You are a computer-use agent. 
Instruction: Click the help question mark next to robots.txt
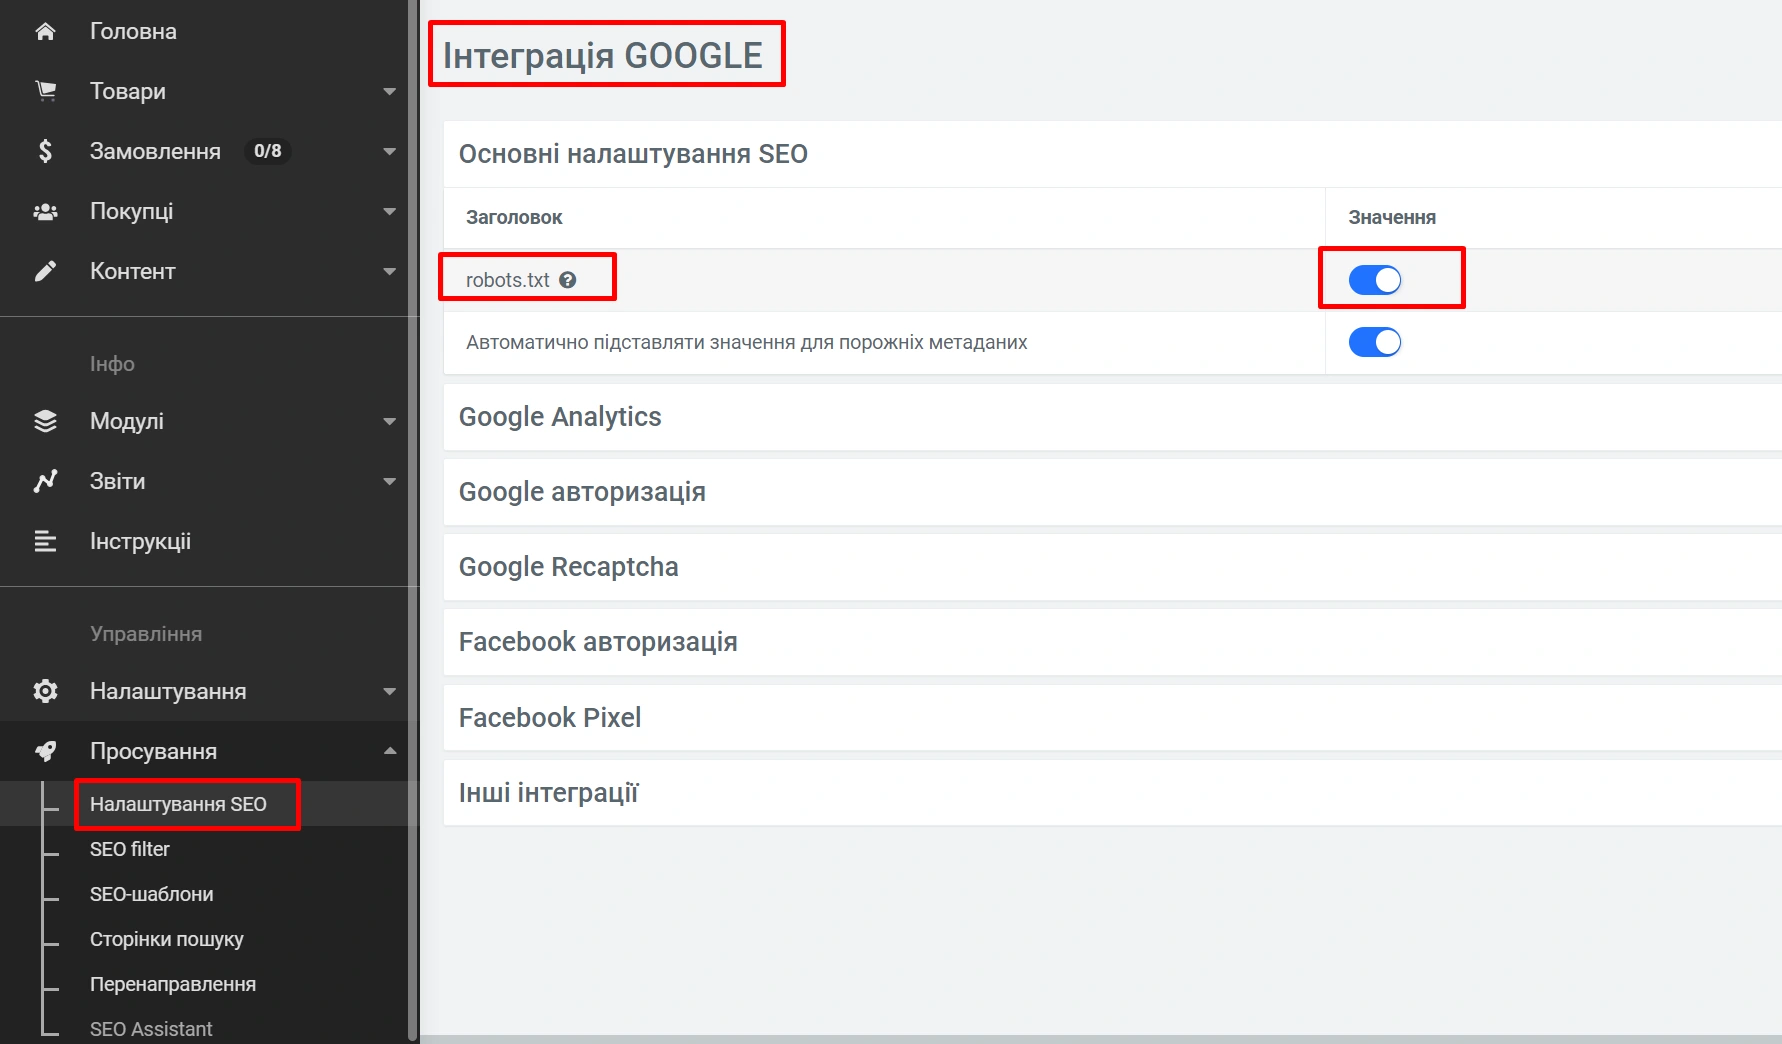tap(568, 280)
